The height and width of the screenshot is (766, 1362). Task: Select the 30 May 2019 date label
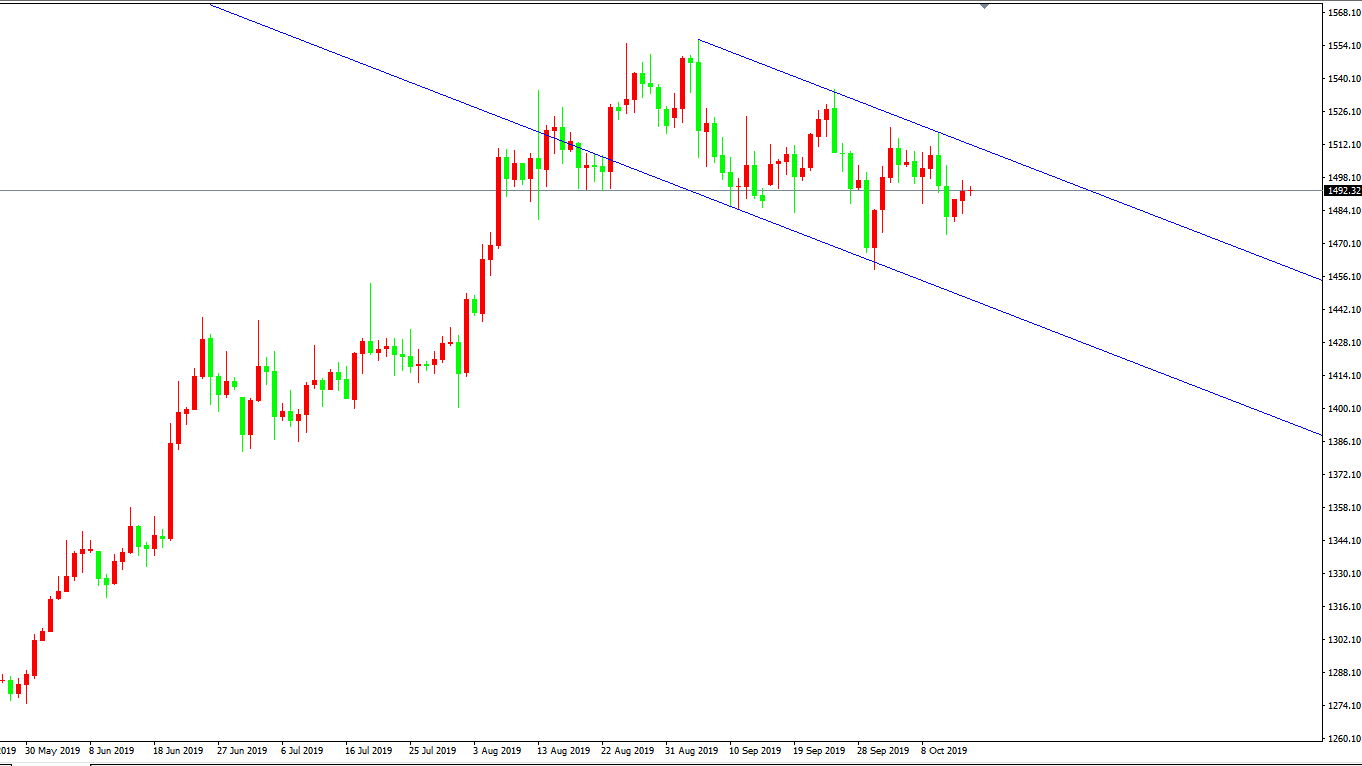(53, 750)
